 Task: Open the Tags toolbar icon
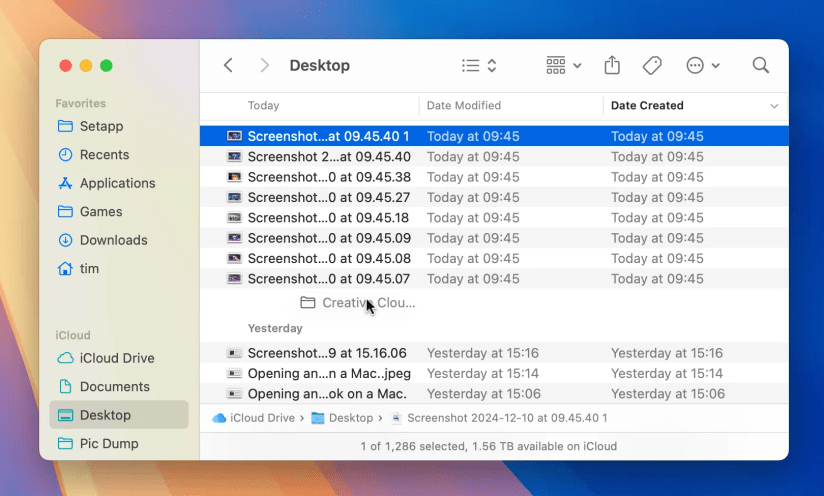click(x=652, y=66)
